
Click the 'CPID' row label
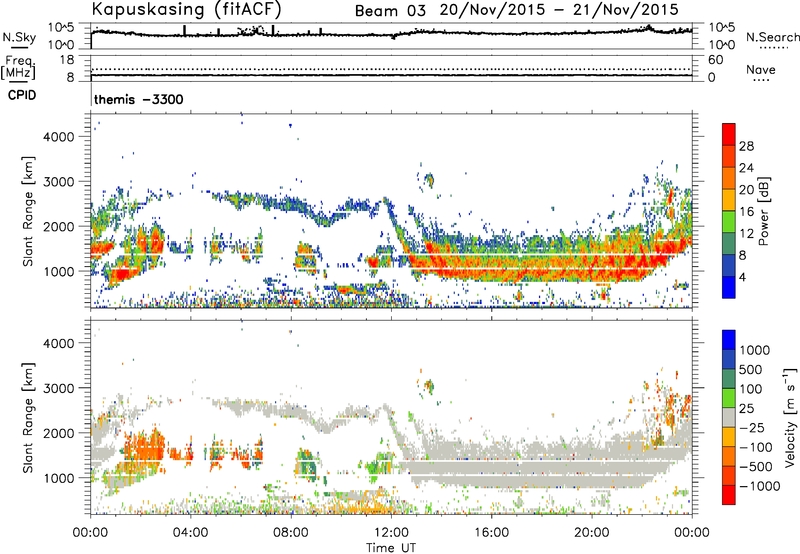pyautogui.click(x=22, y=95)
